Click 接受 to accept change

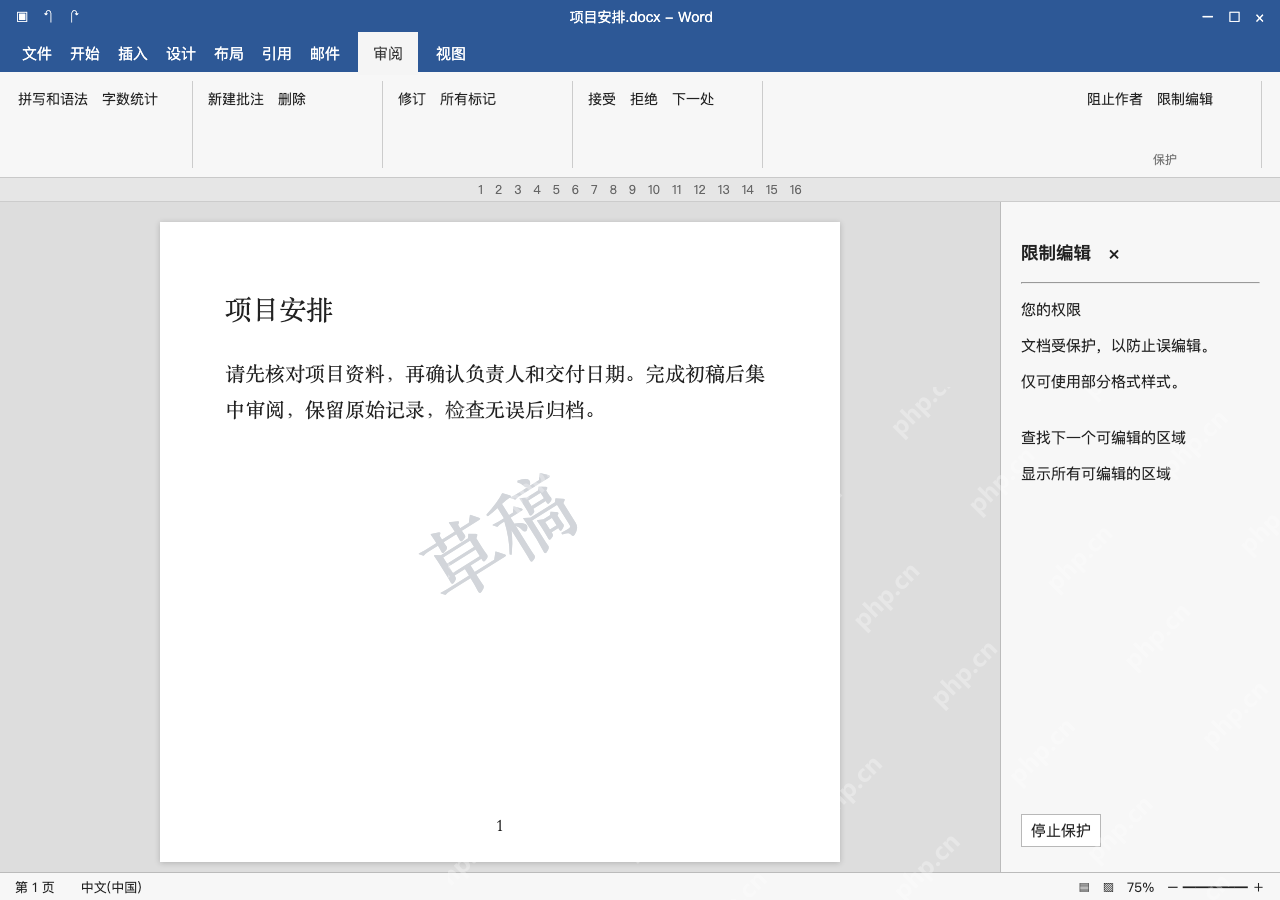[602, 99]
